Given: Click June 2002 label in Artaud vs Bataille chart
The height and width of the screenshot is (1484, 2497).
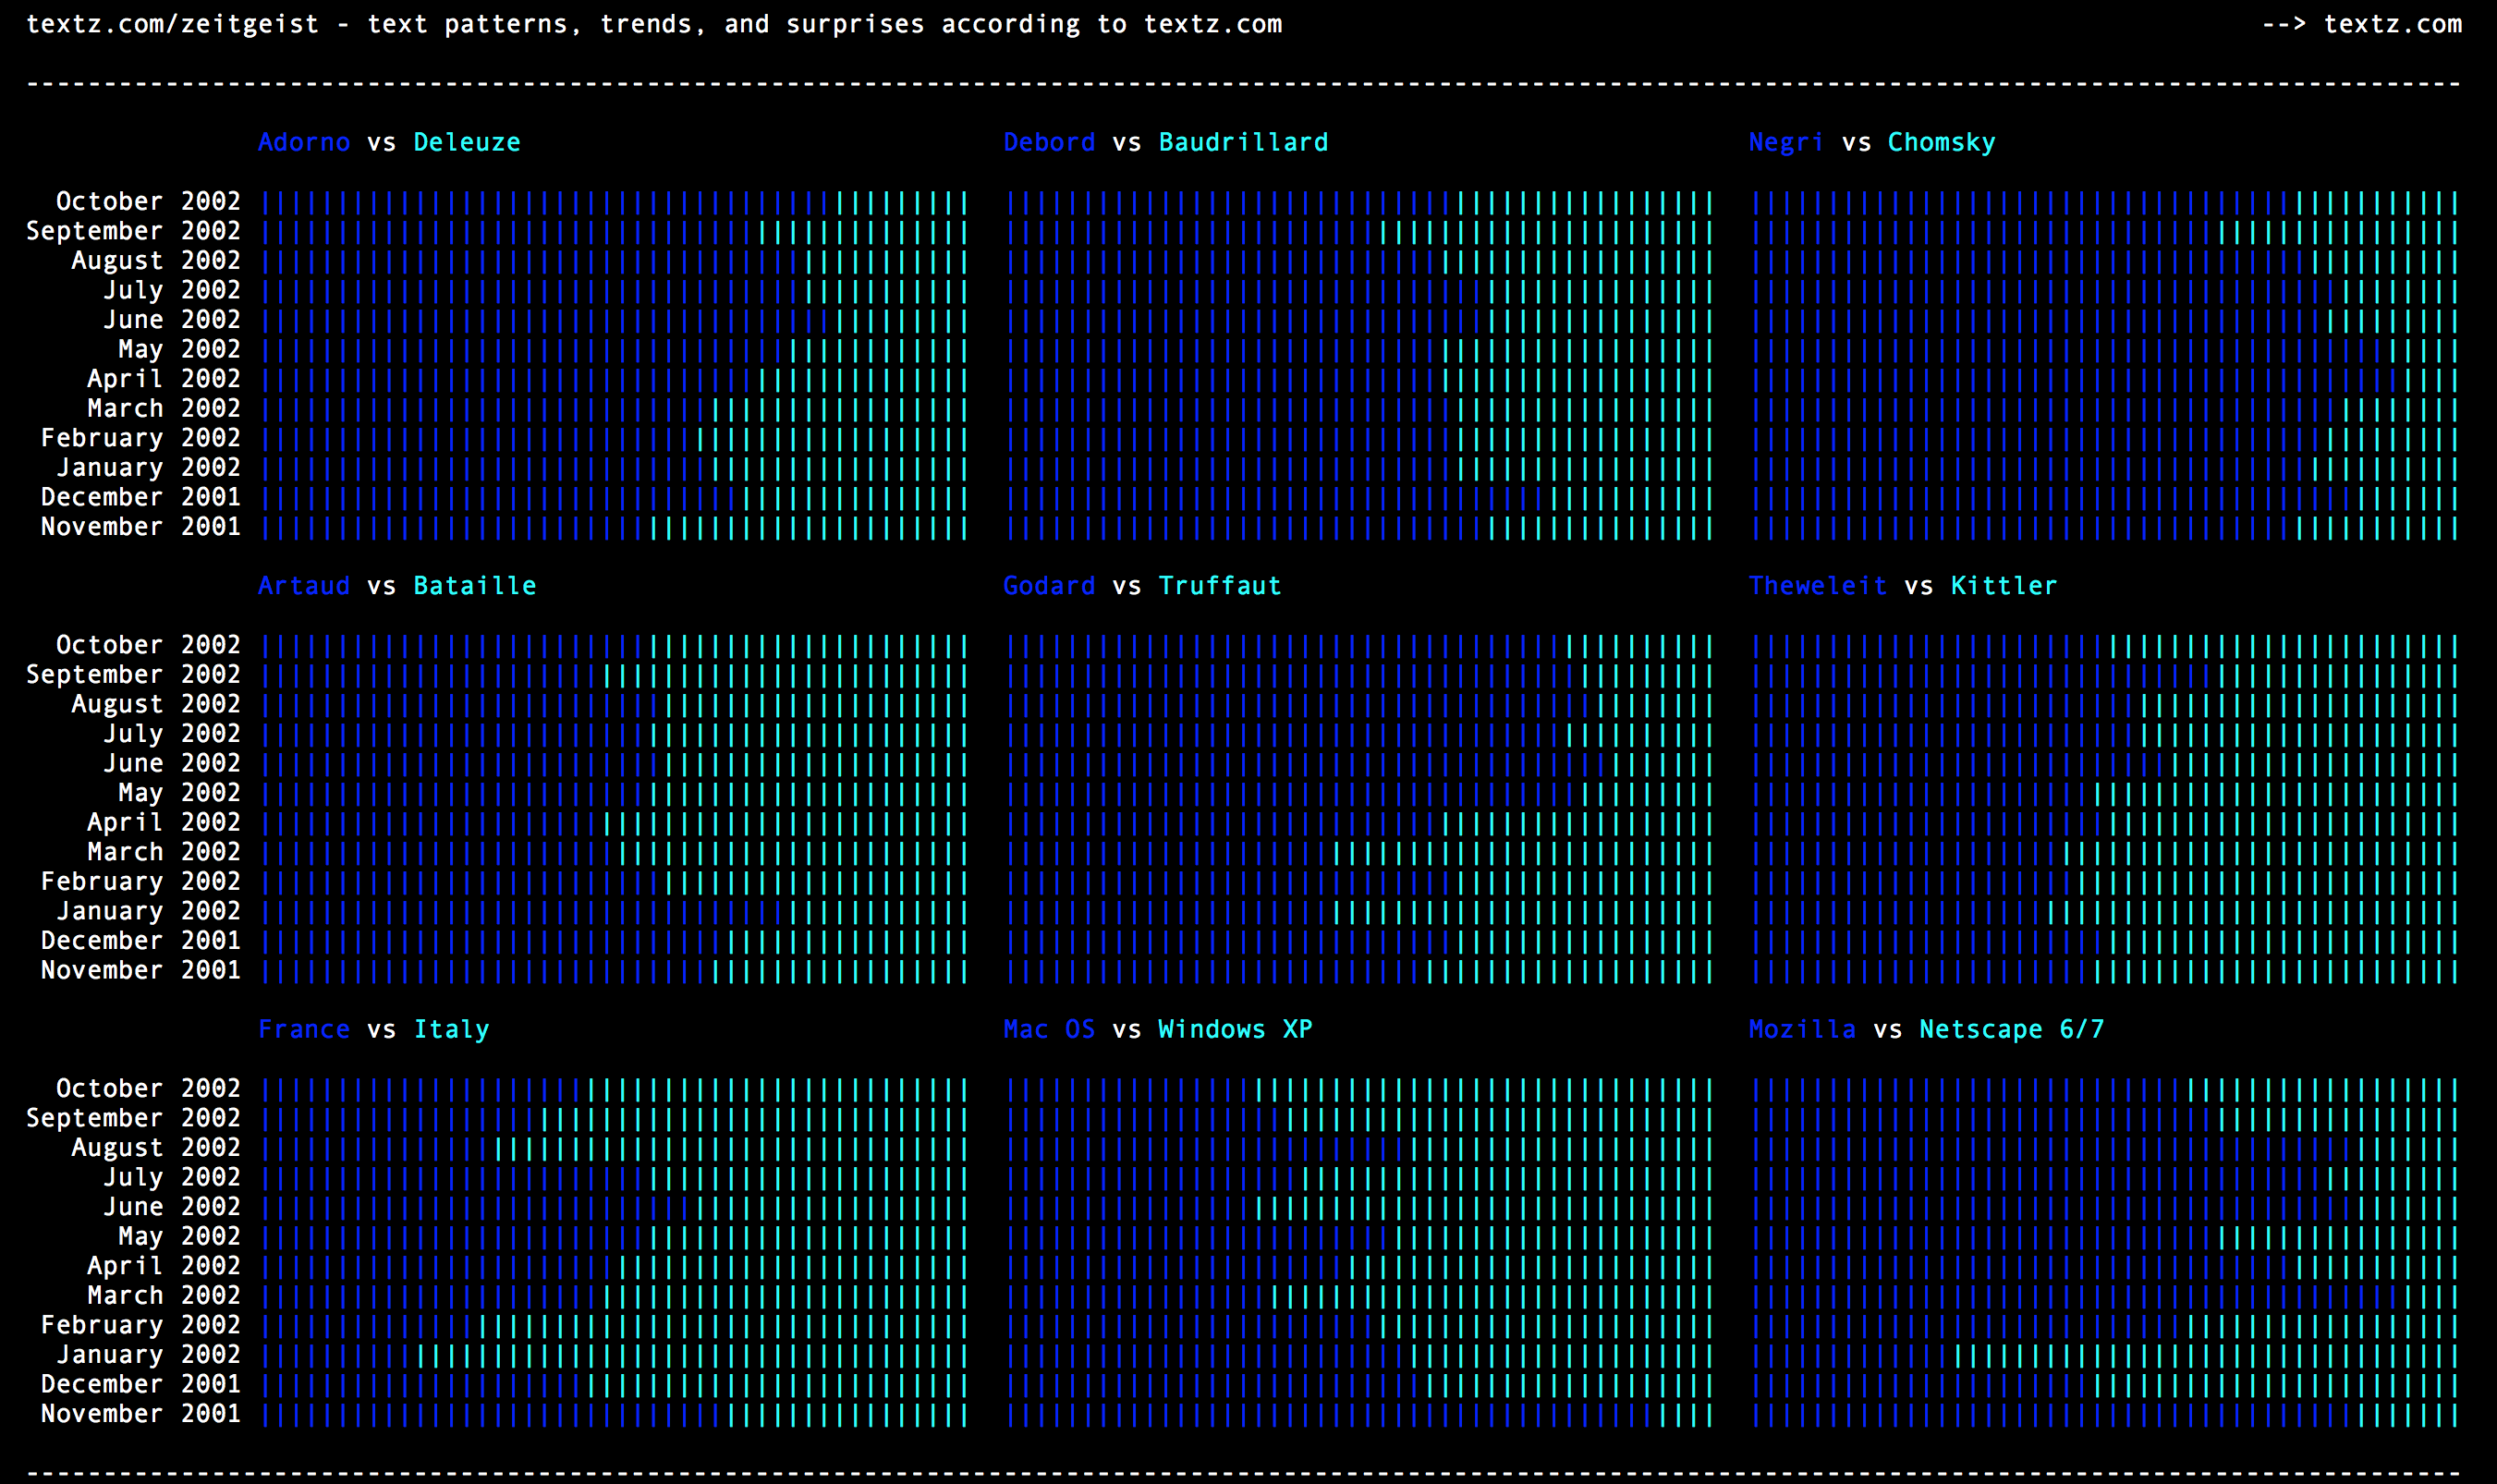Looking at the screenshot, I should (x=172, y=763).
